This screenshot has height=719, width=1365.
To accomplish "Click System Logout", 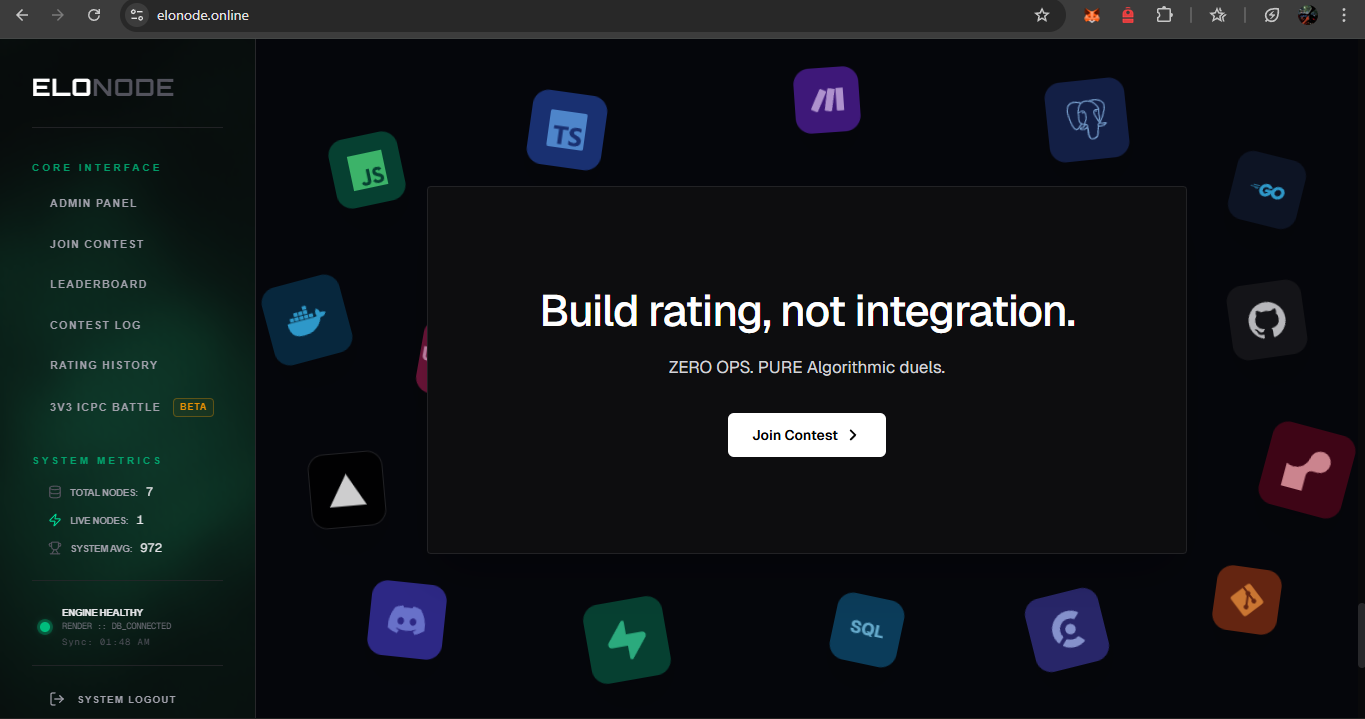I will [x=127, y=699].
